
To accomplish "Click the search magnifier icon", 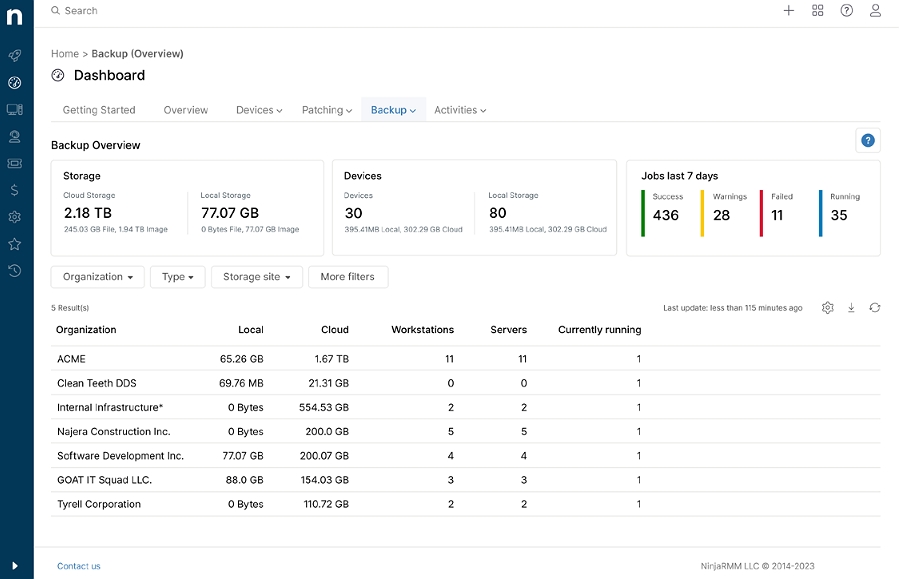I will pos(56,10).
